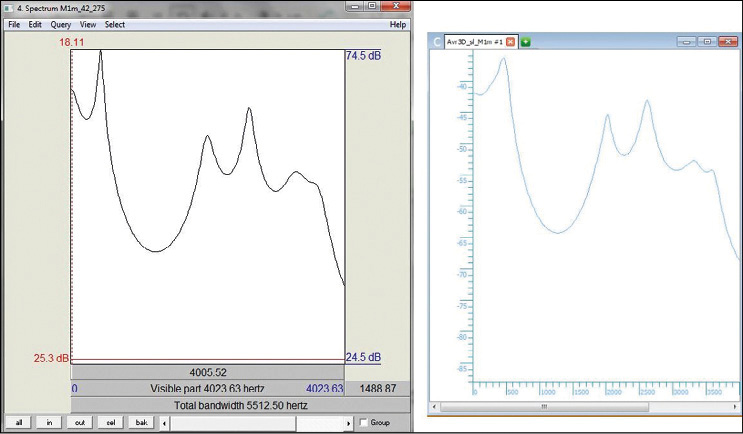Add a new tab with green plus icon

[526, 42]
